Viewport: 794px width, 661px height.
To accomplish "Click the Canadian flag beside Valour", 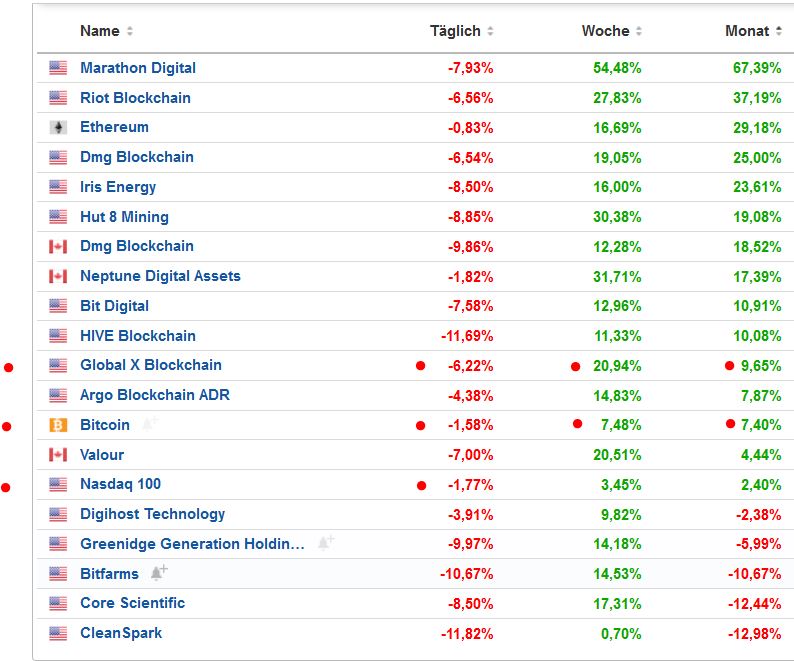I will 58,455.
